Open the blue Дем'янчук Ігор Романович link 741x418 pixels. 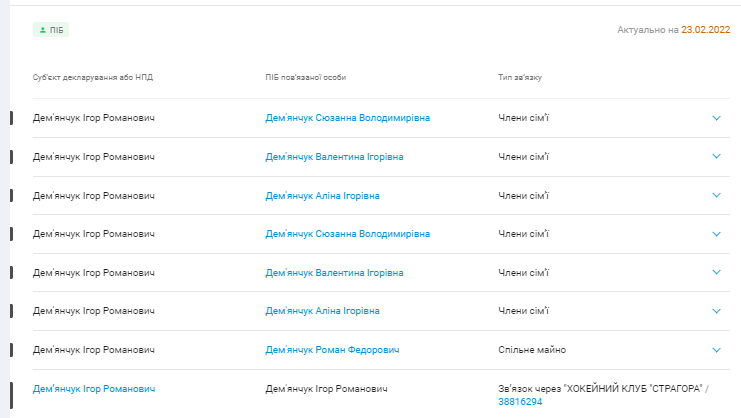click(x=94, y=388)
